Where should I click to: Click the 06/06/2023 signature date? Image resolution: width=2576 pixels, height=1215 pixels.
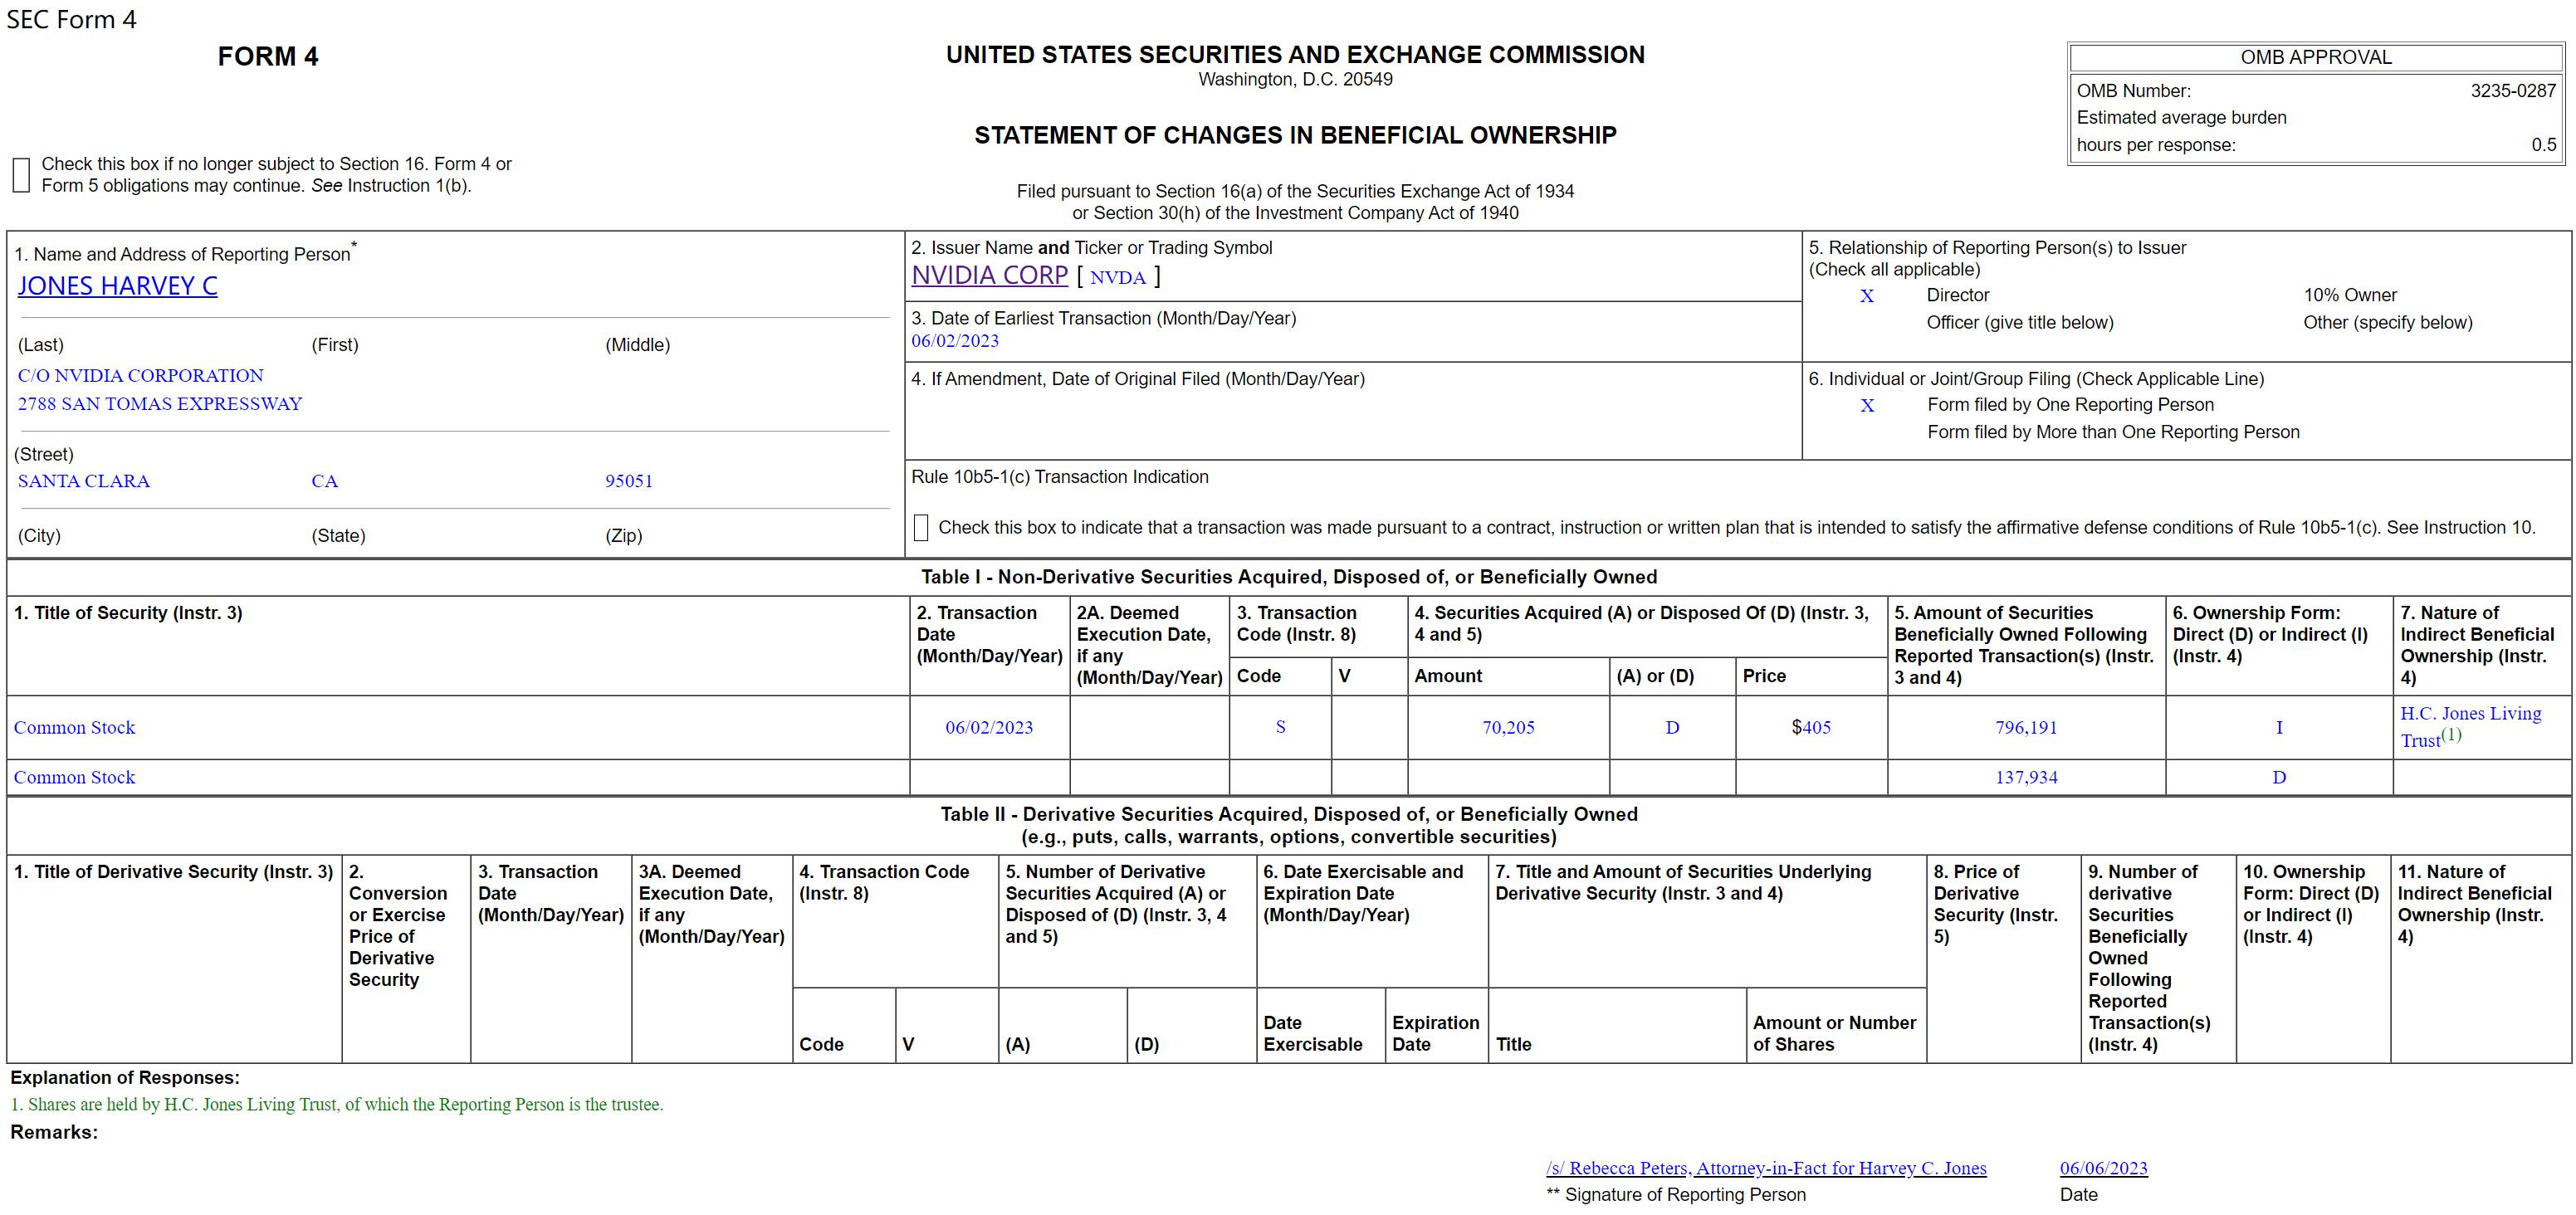(x=2103, y=1168)
